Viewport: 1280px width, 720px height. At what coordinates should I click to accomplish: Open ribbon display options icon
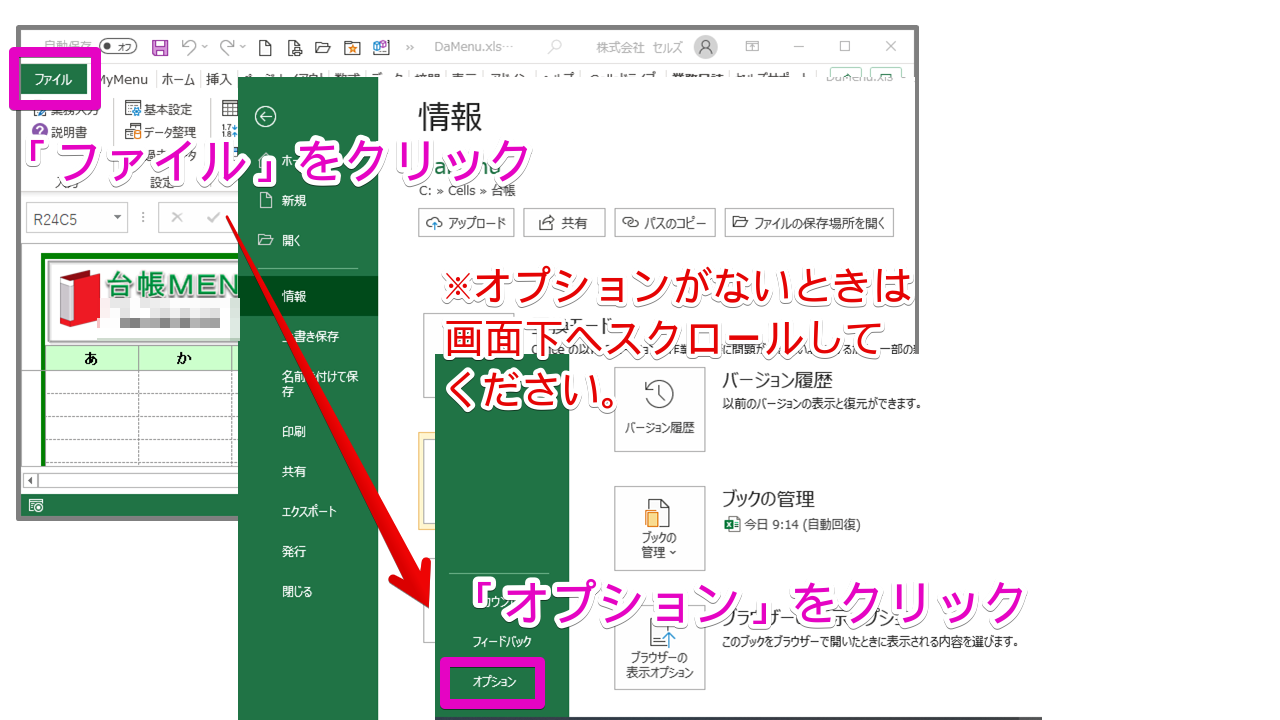point(752,47)
